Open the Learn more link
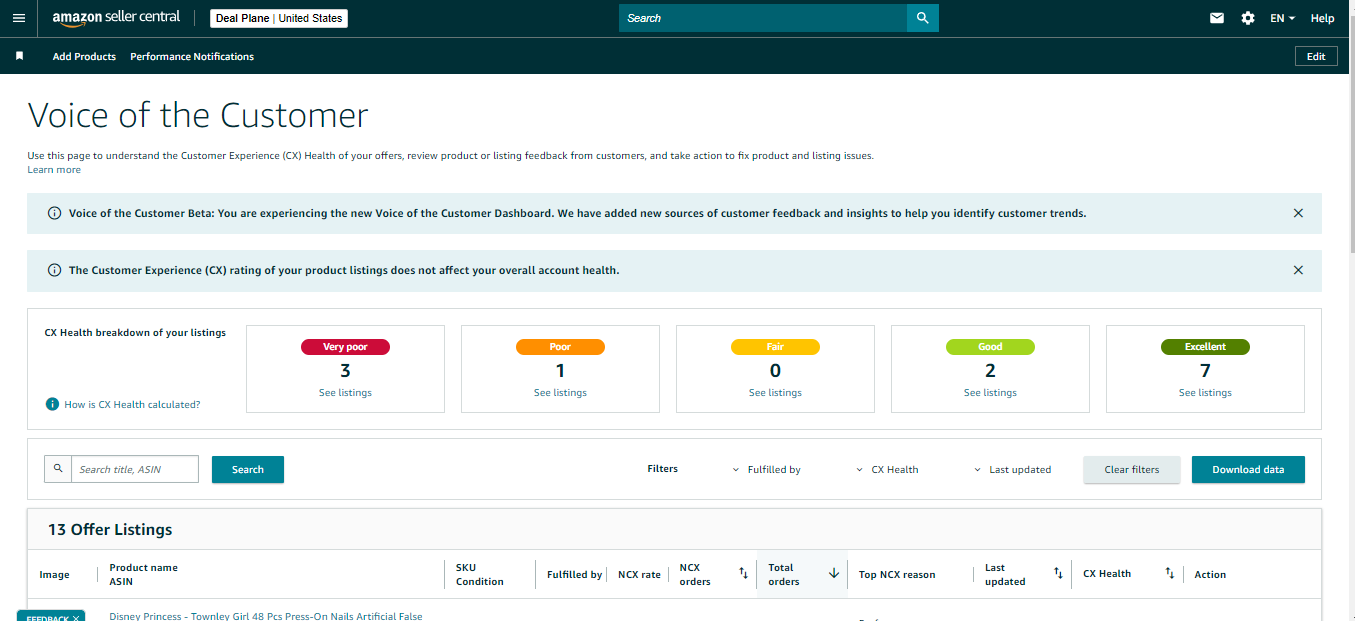1355x621 pixels. tap(54, 169)
